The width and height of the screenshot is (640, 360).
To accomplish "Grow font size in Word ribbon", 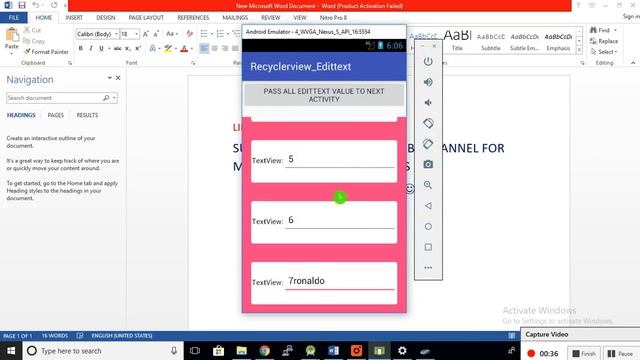I will tap(146, 34).
